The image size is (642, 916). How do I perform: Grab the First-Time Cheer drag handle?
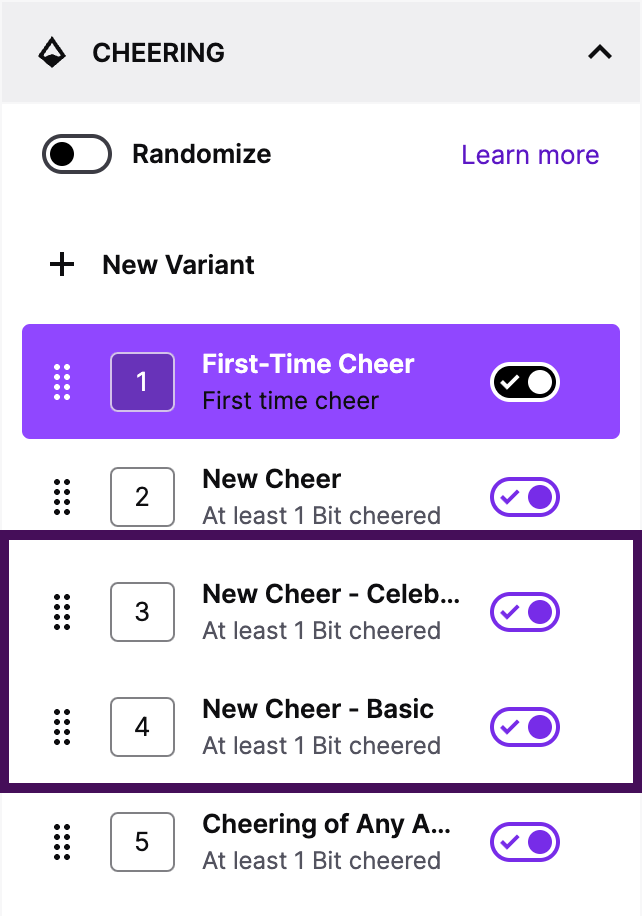[x=62, y=382]
